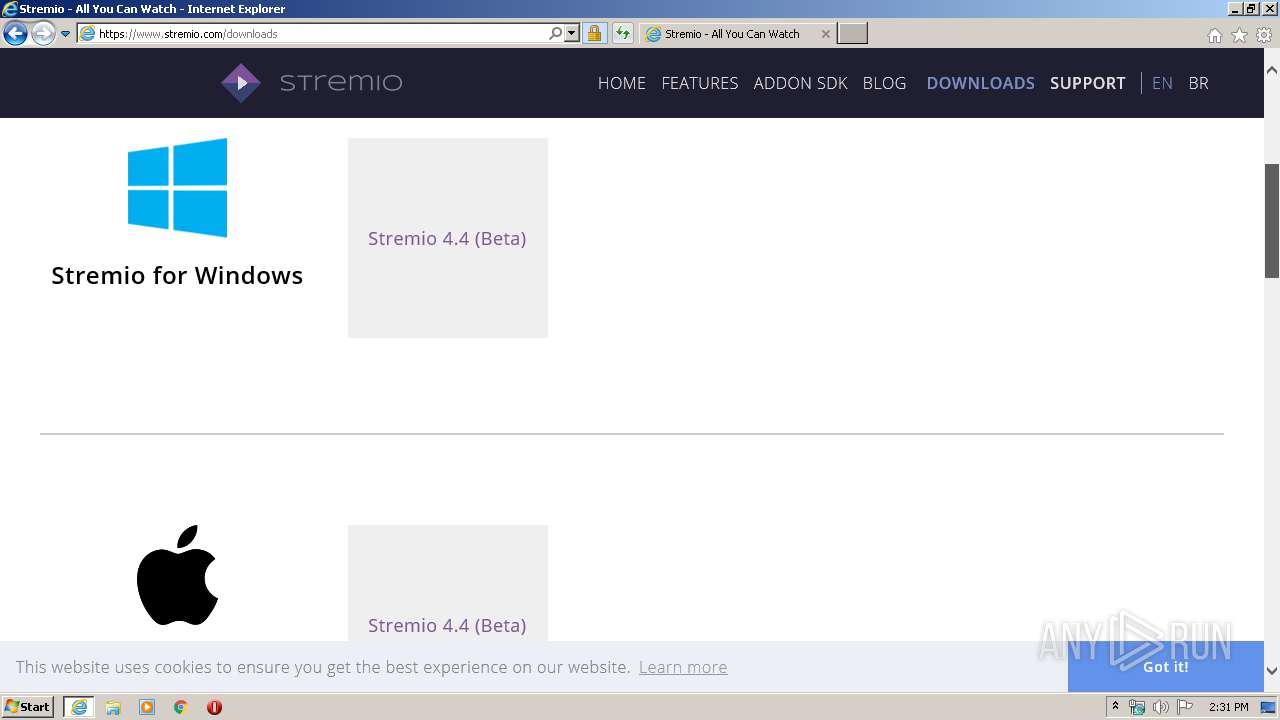This screenshot has width=1280, height=720.
Task: Open ADDON SDK in the navigation
Action: [800, 83]
